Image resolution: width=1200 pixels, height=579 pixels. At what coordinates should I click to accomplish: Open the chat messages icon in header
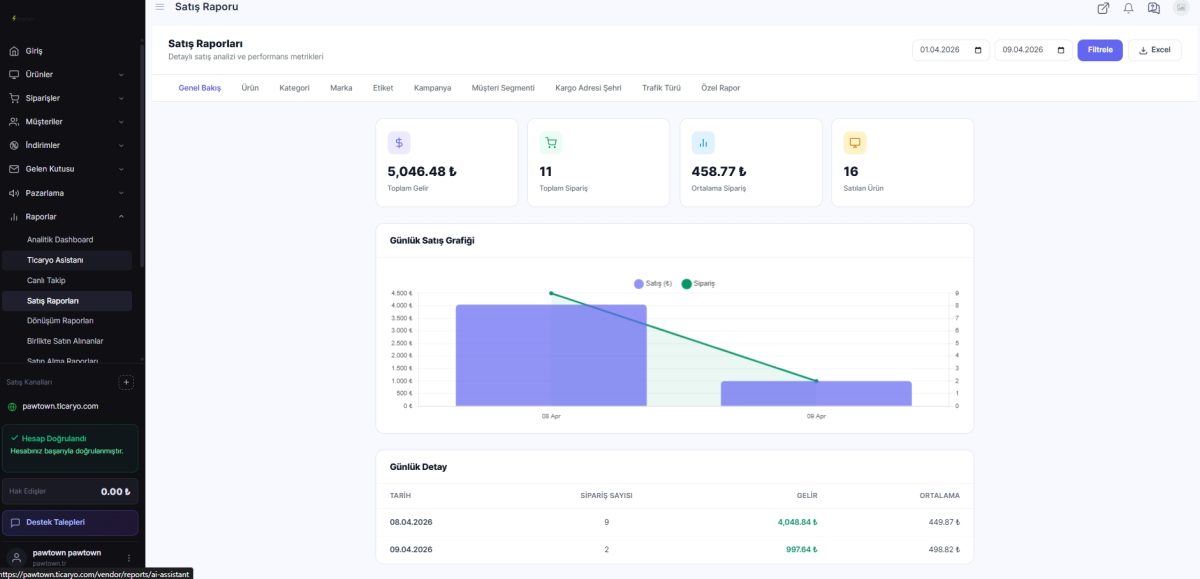point(1154,8)
